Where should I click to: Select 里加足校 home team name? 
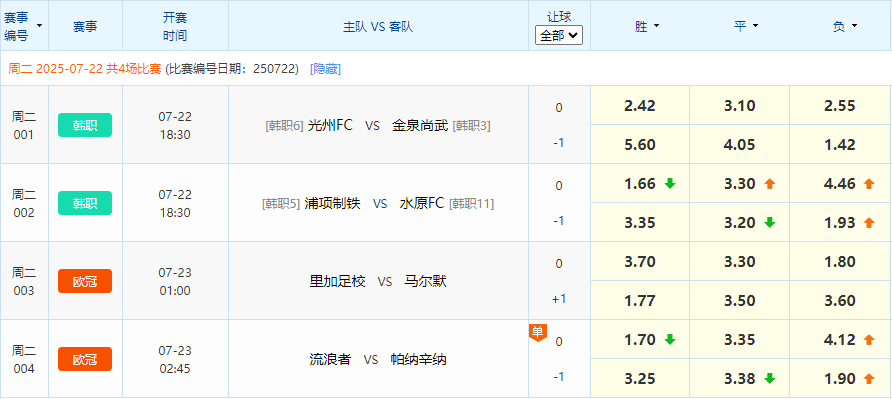tap(337, 281)
